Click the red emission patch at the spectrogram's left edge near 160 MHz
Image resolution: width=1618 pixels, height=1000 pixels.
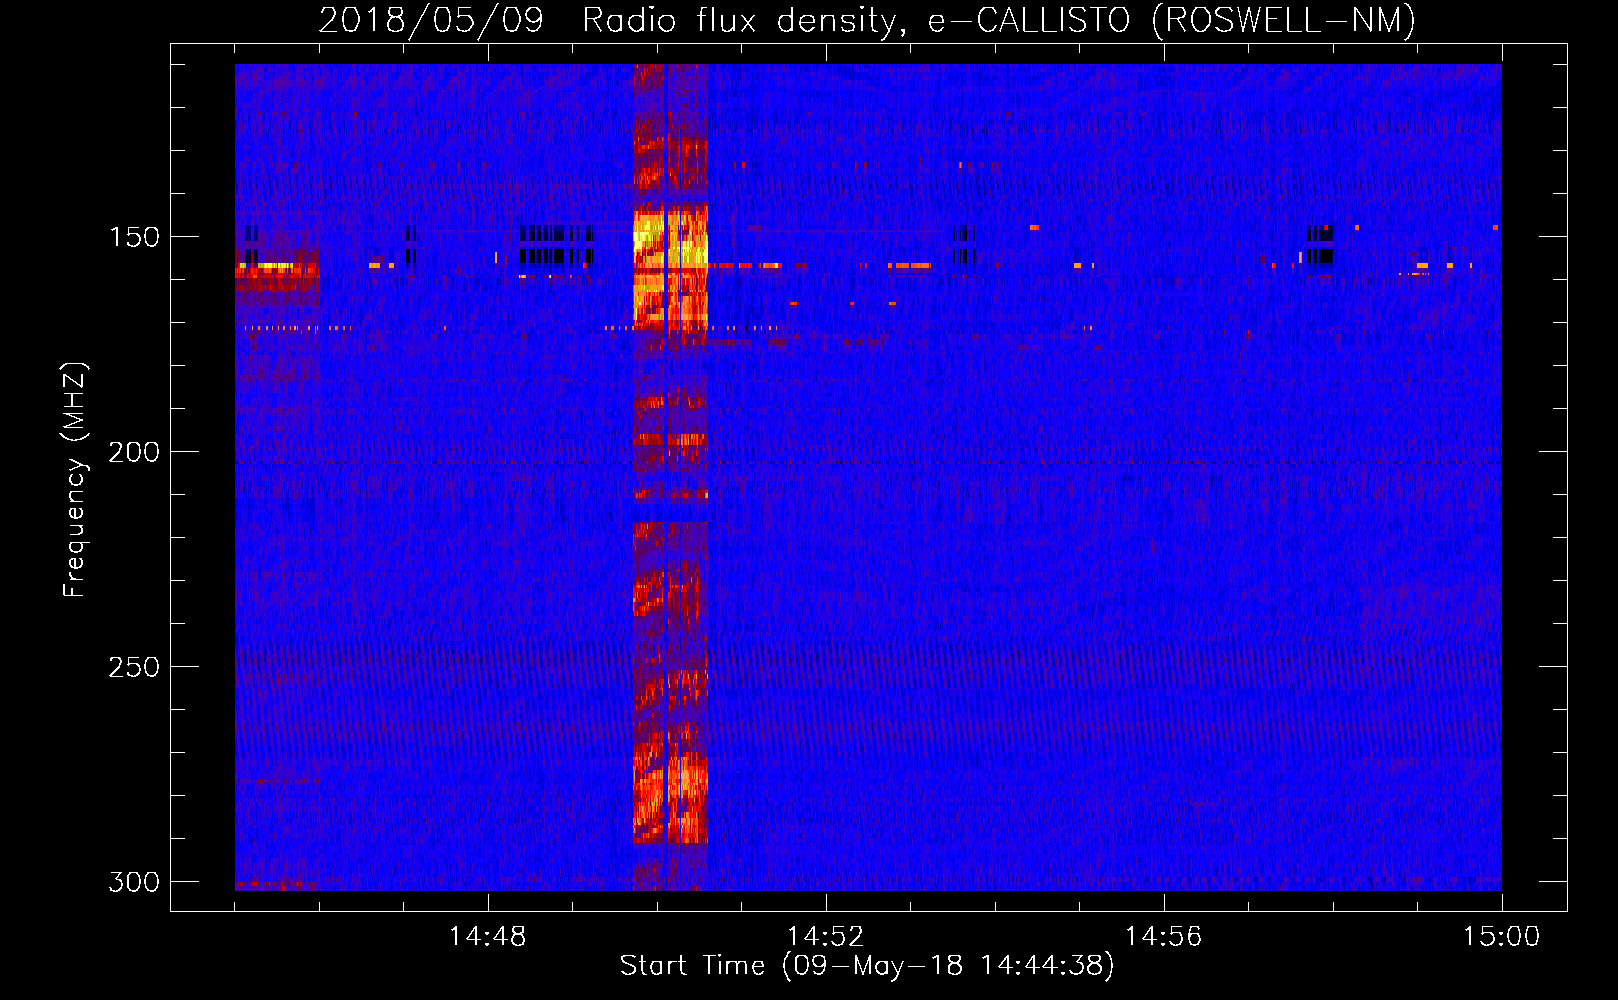pyautogui.click(x=277, y=277)
